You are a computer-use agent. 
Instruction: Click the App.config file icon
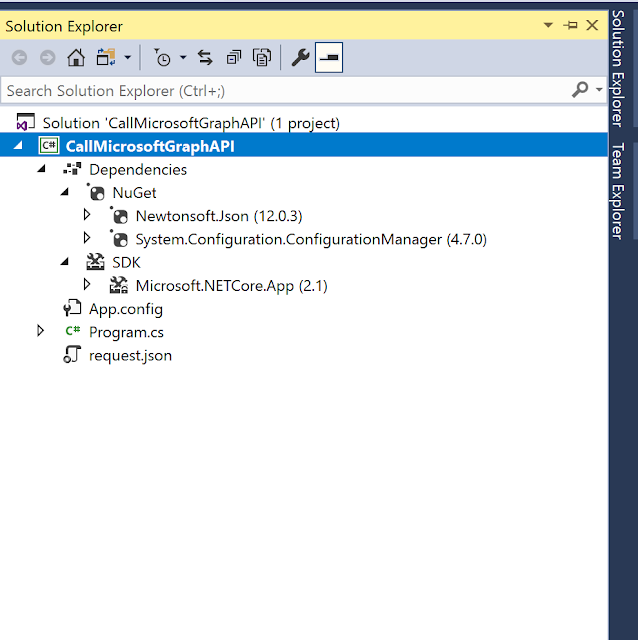[72, 308]
